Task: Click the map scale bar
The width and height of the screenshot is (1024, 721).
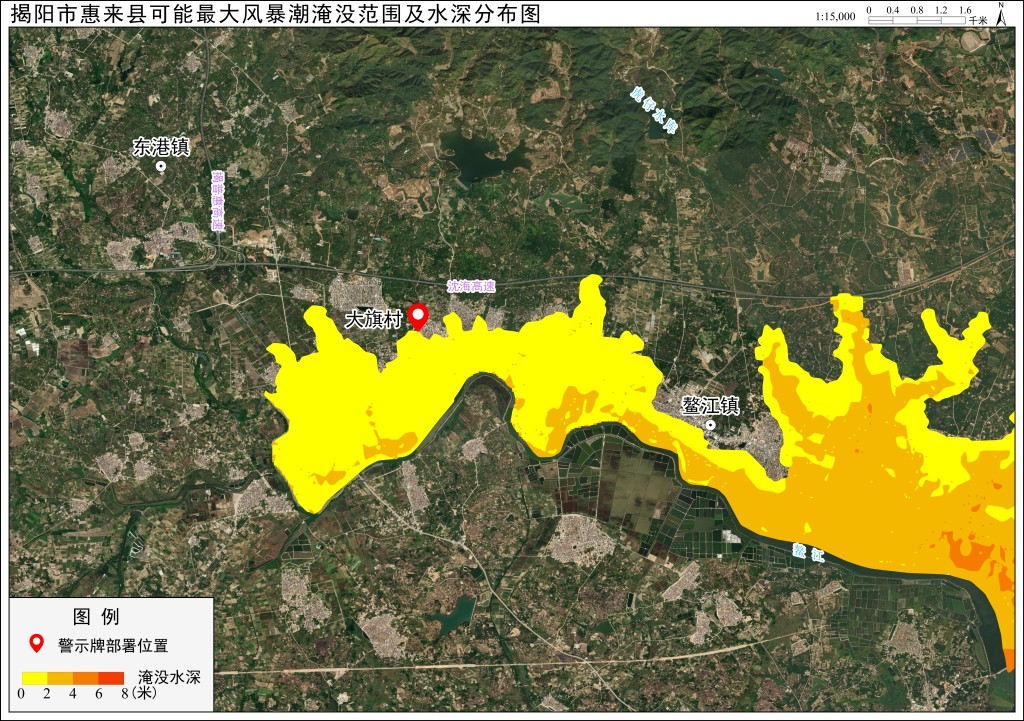Action: pyautogui.click(x=916, y=20)
